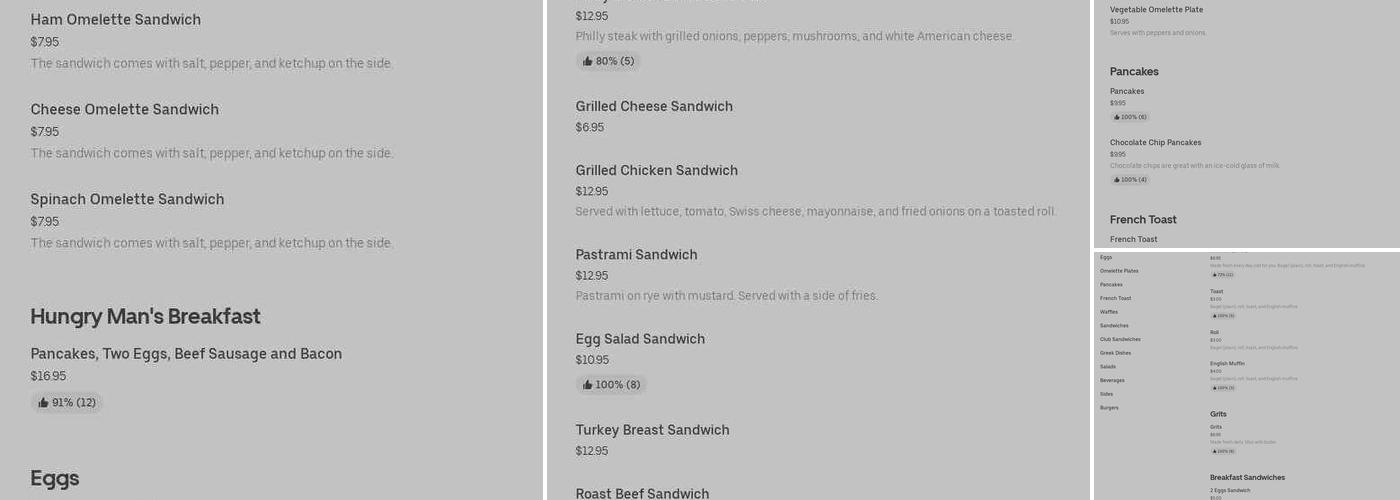Open the Grilled Chicken Sandwich item

(656, 171)
